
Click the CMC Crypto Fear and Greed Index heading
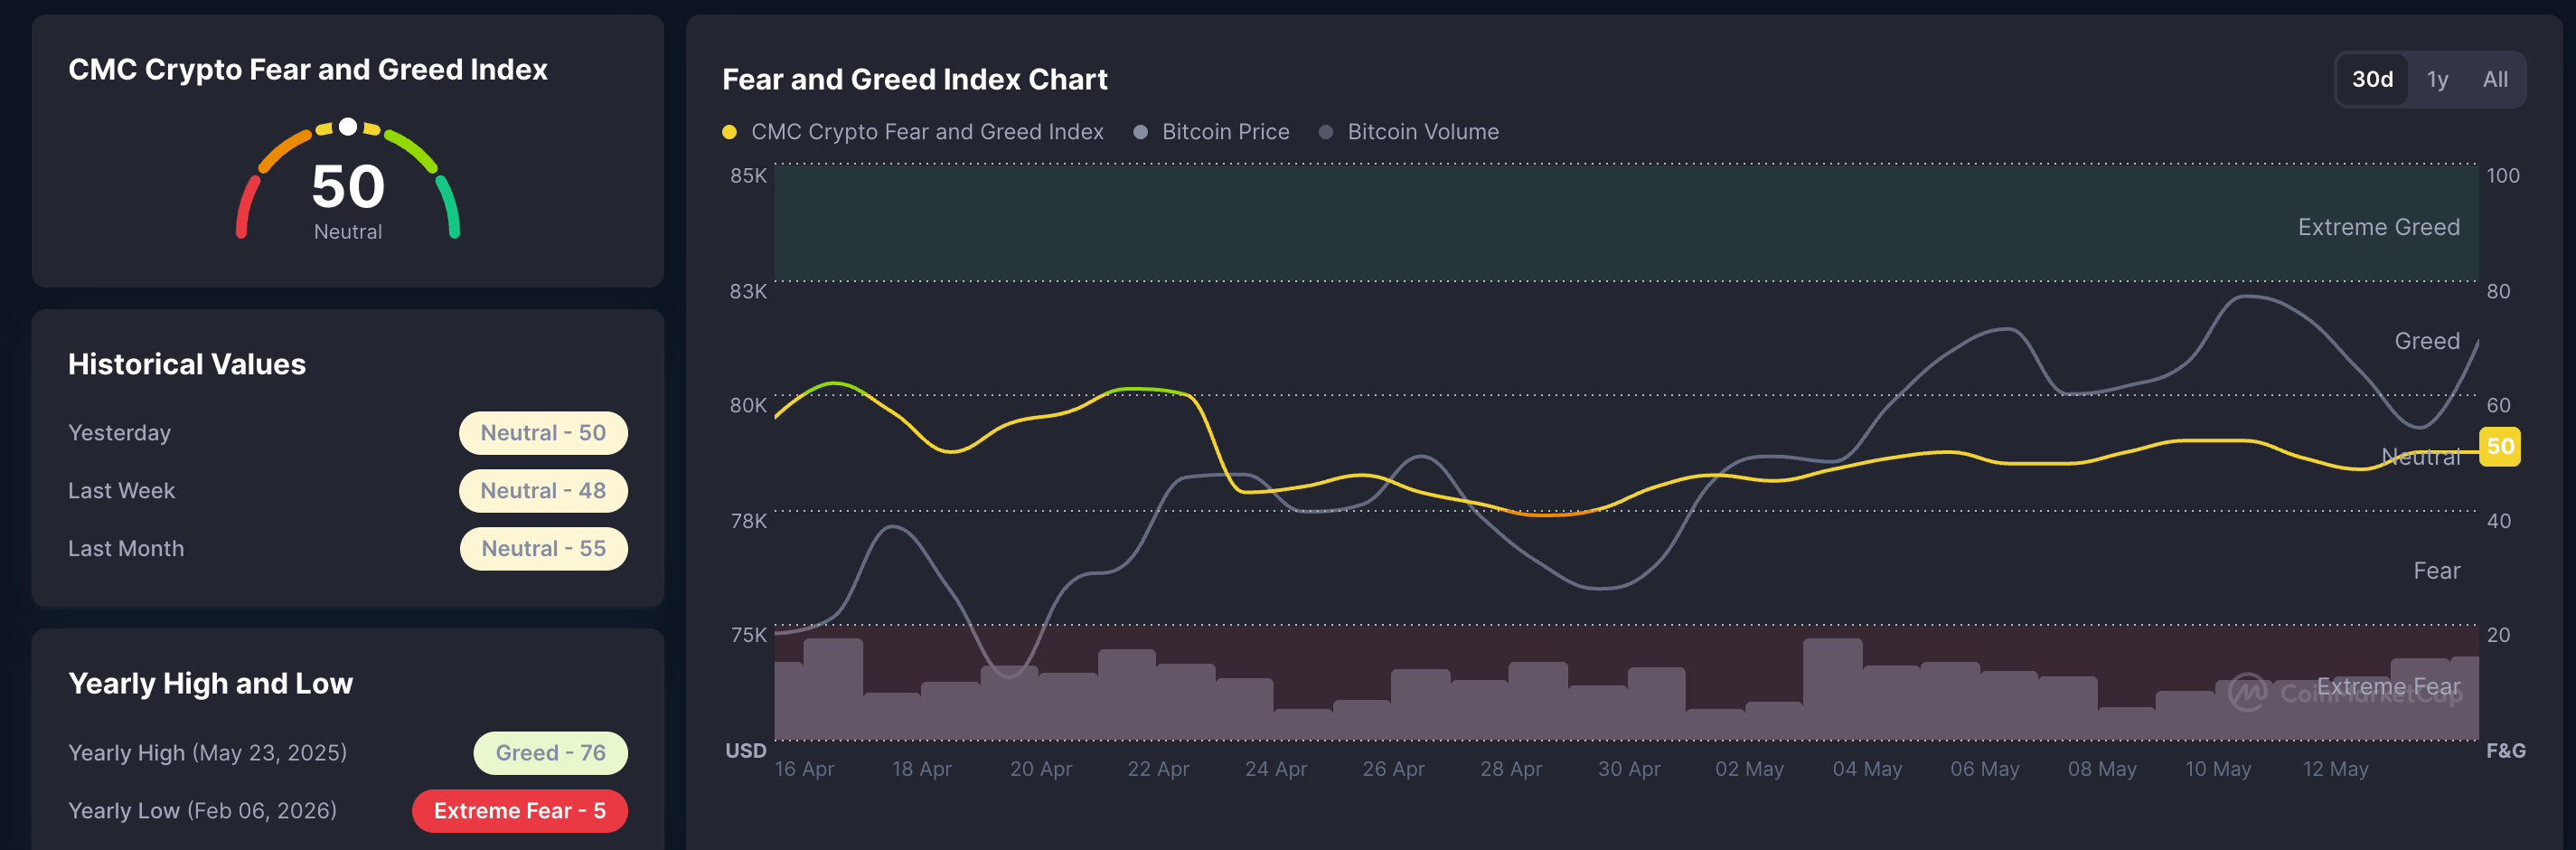coord(308,69)
